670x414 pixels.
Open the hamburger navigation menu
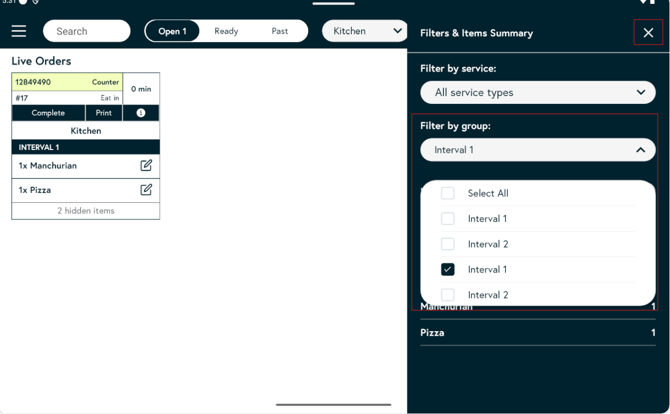coord(18,31)
